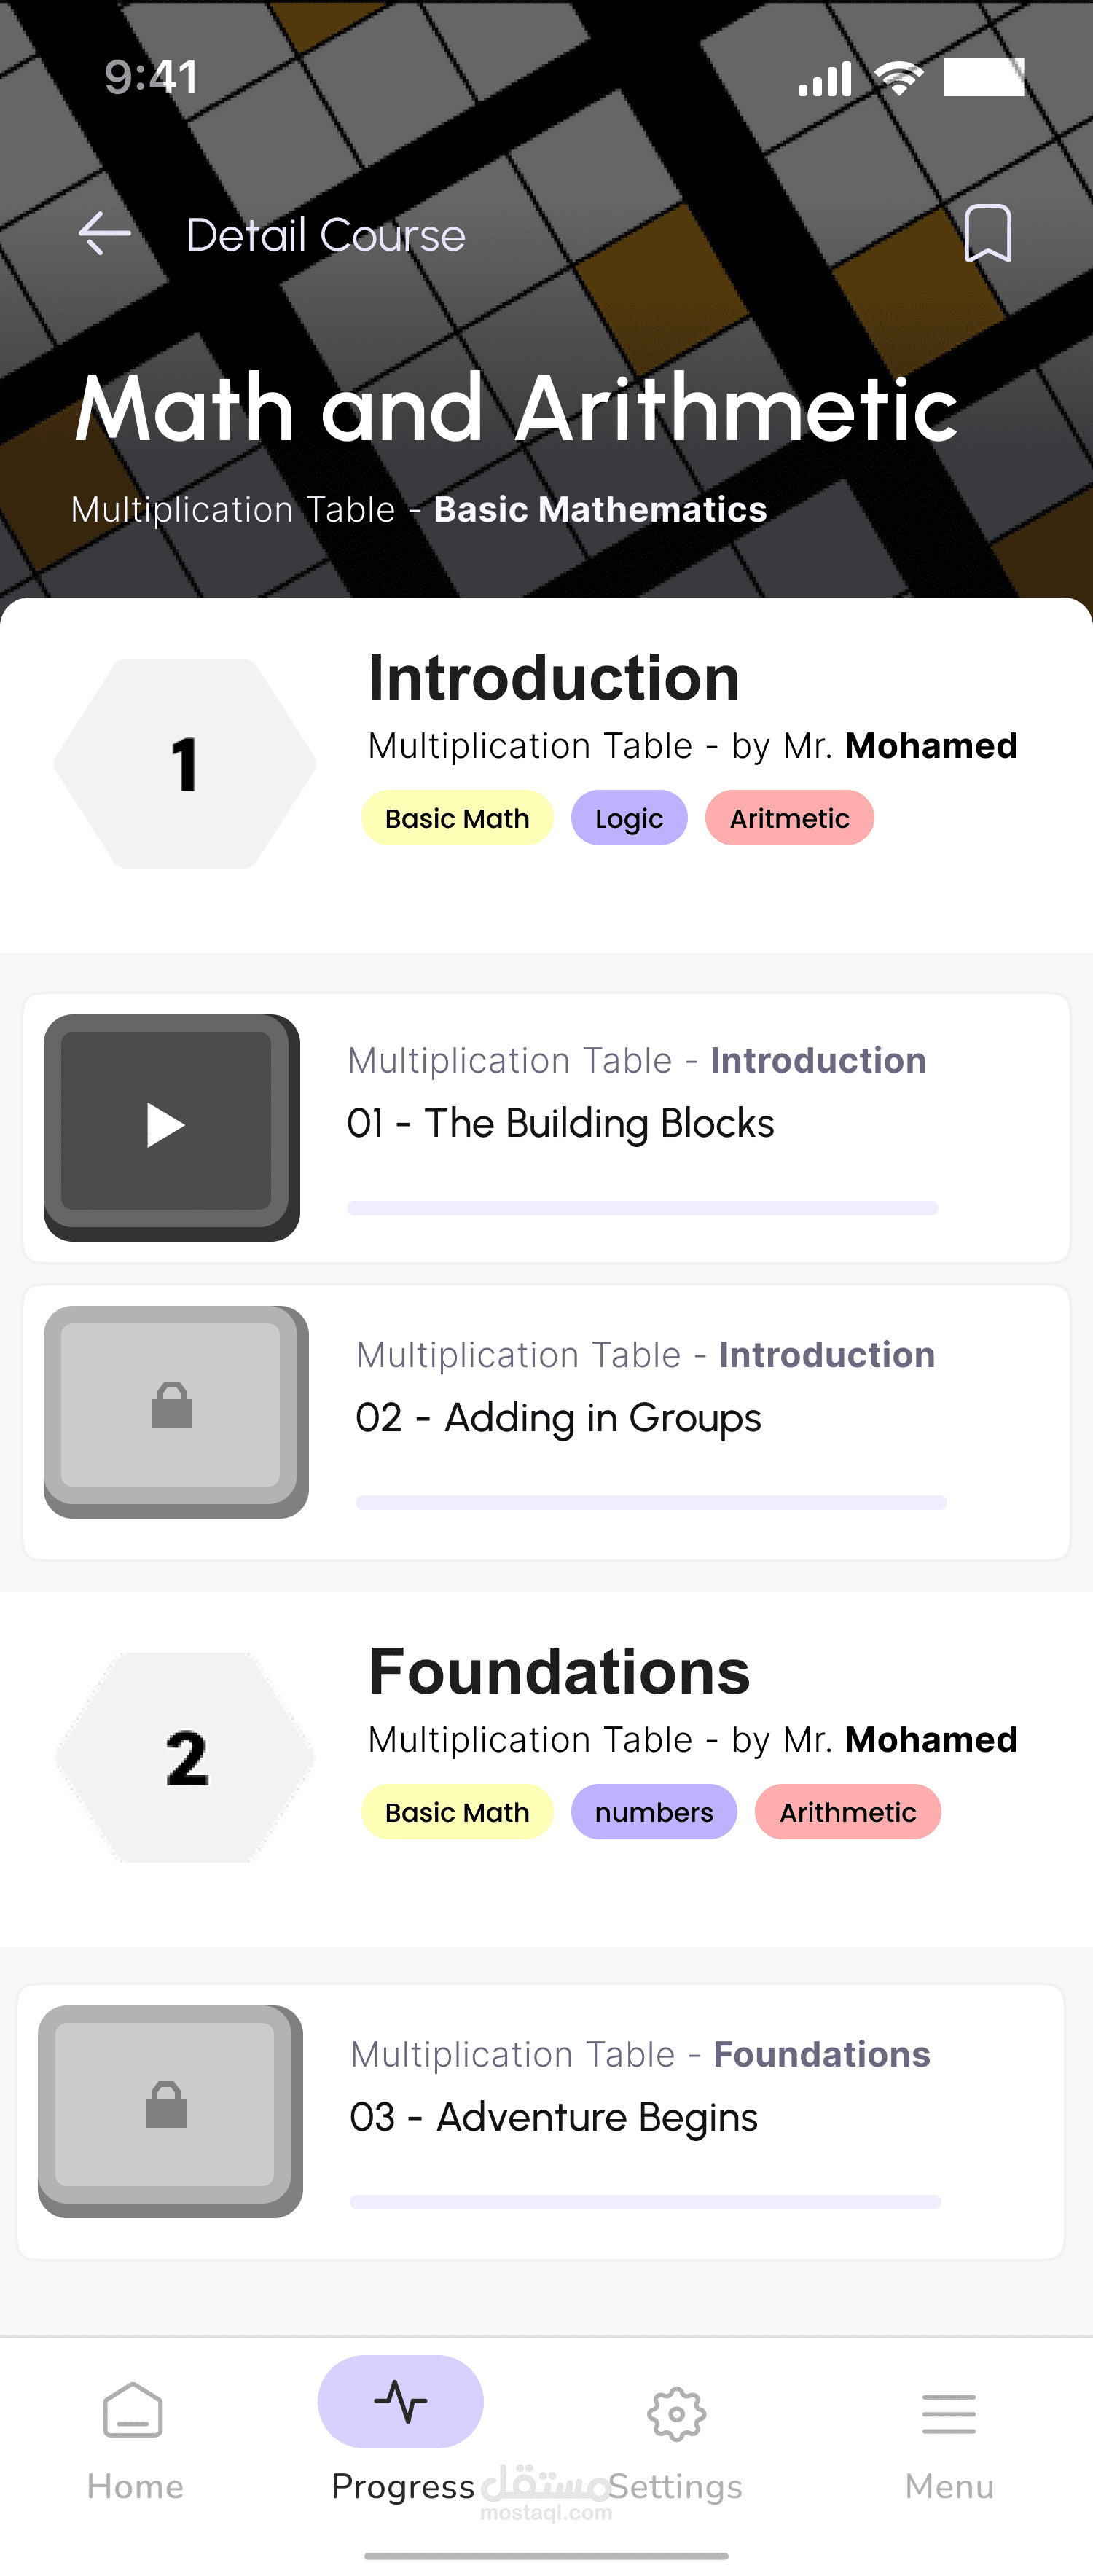Screen dimensions: 1093x2576
Task: Open lesson 03 - Adventure Begins title
Action: point(554,2117)
